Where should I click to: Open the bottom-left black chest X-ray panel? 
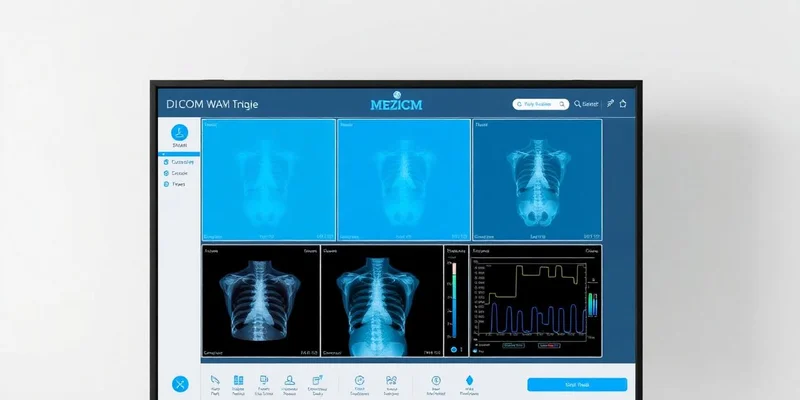point(261,301)
